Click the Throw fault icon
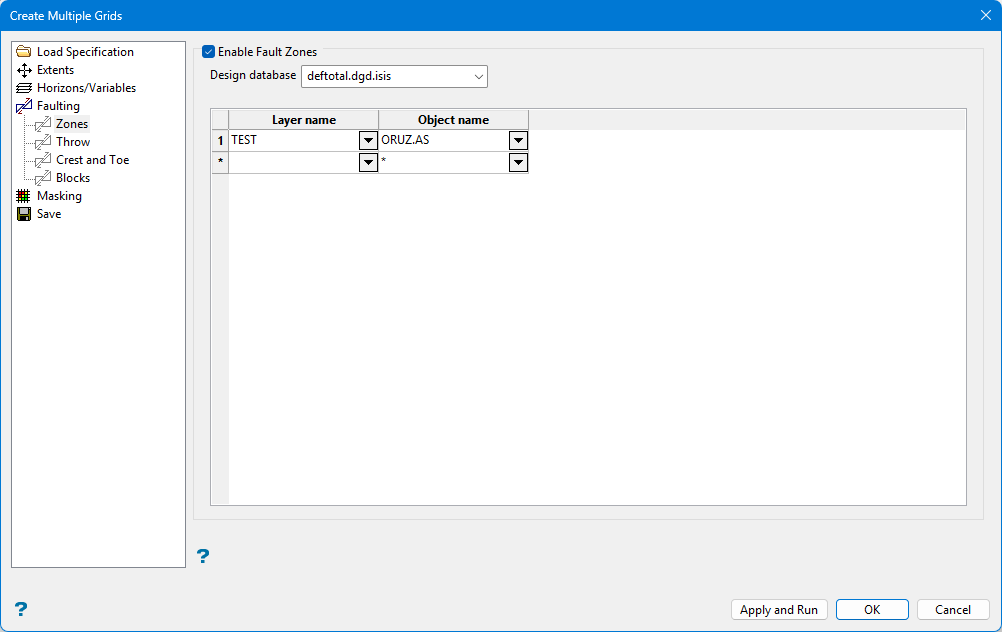 tap(43, 142)
